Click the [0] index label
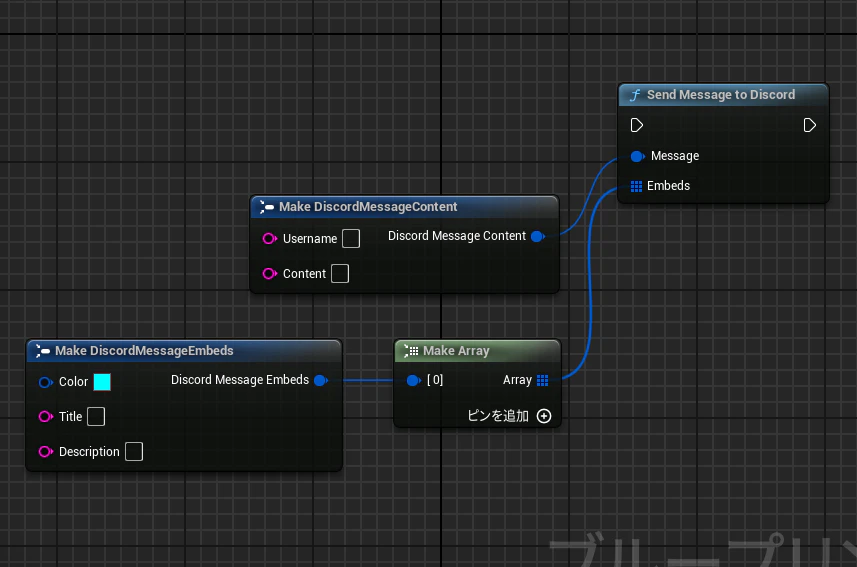857x567 pixels. point(435,380)
